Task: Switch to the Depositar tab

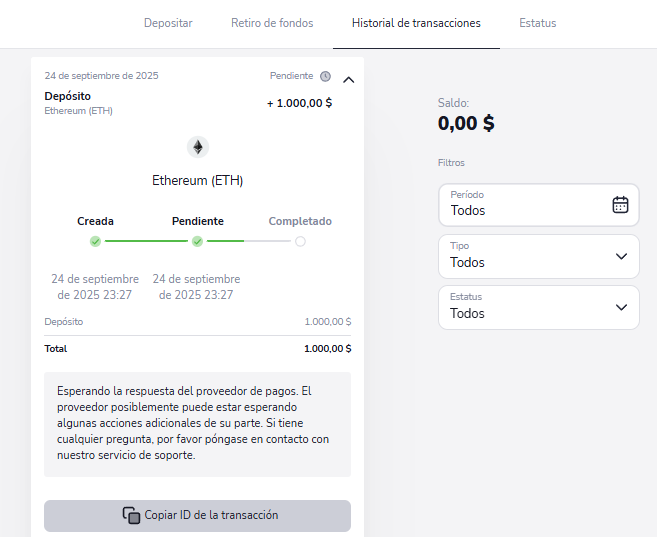Action: (x=168, y=23)
